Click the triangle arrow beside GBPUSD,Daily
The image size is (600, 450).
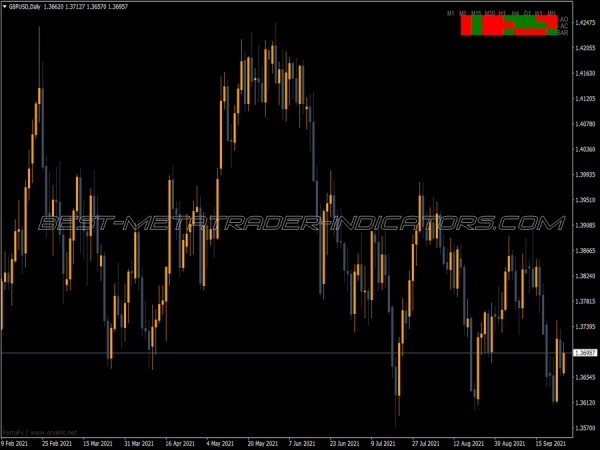[6, 6]
